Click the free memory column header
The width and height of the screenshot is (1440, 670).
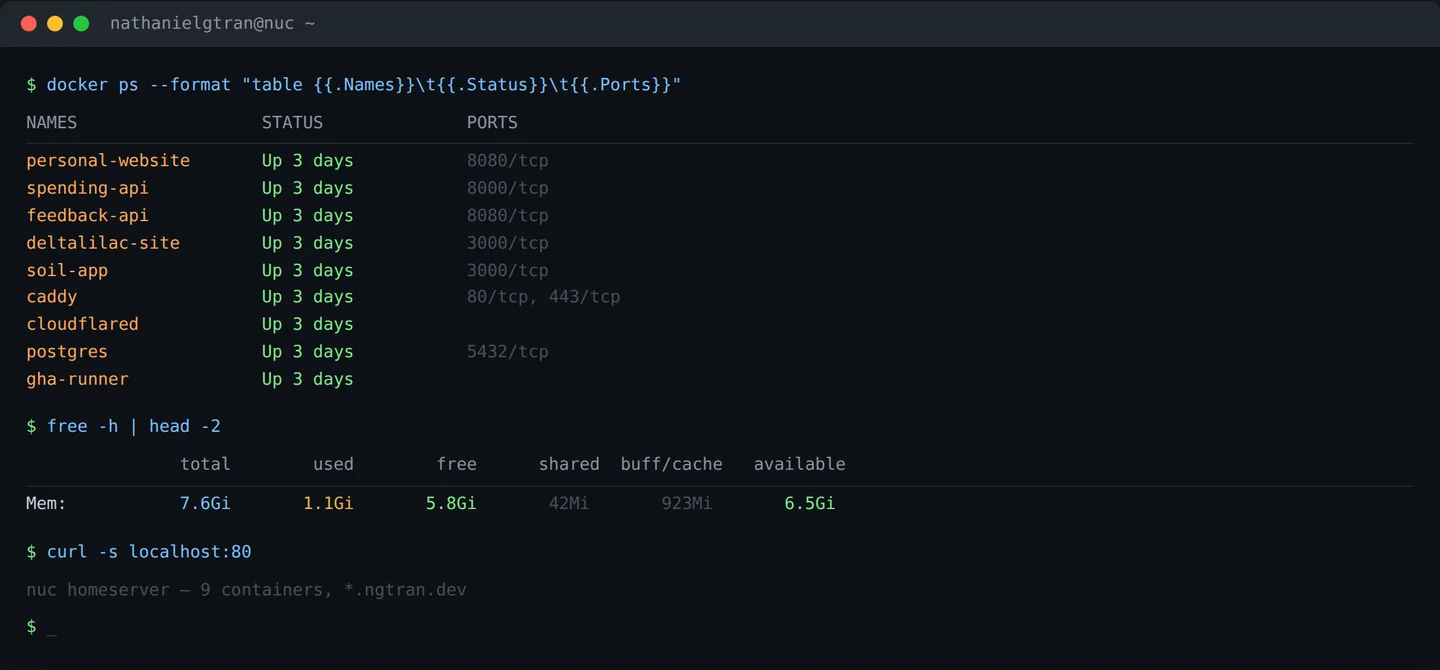coord(456,464)
